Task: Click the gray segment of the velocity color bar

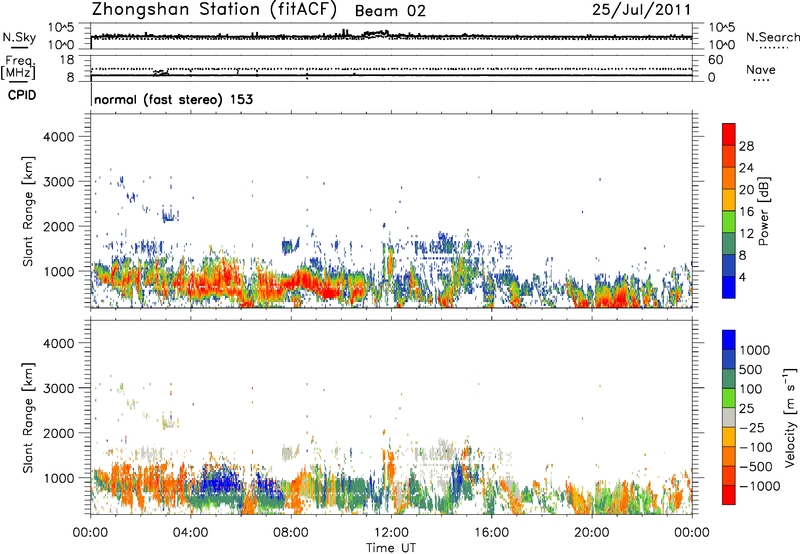Action: [x=729, y=418]
